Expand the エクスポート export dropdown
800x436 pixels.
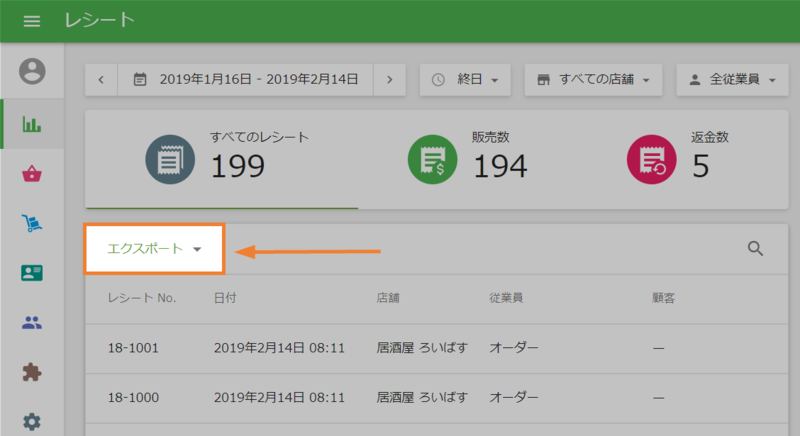pyautogui.click(x=154, y=249)
